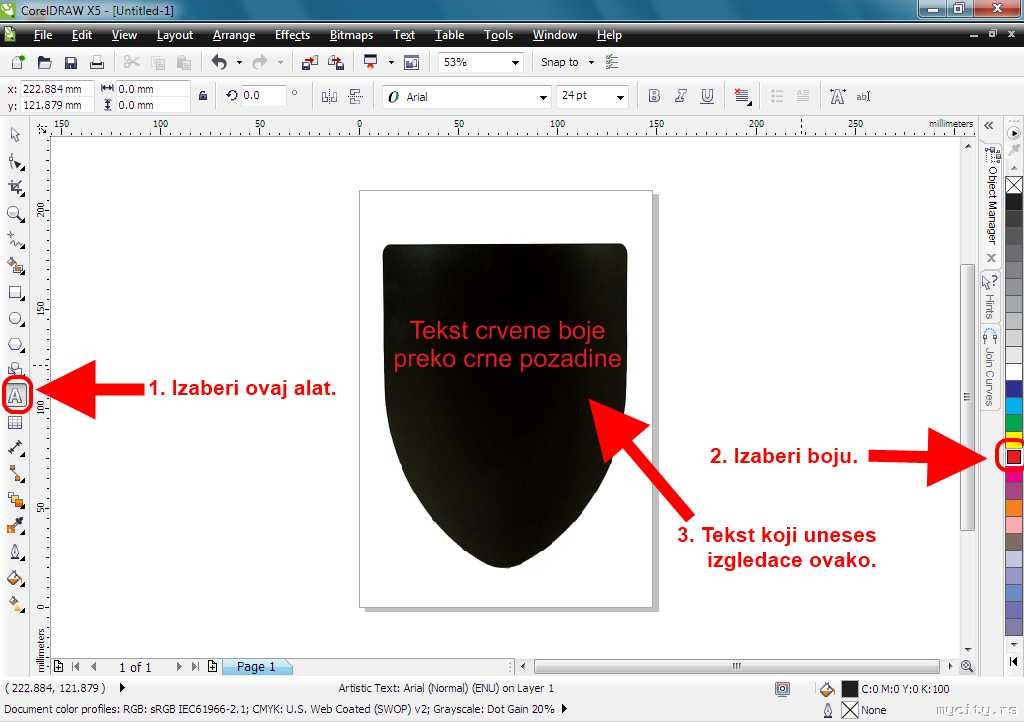Toggle Bold text formatting
The height and width of the screenshot is (722, 1024).
pos(654,96)
